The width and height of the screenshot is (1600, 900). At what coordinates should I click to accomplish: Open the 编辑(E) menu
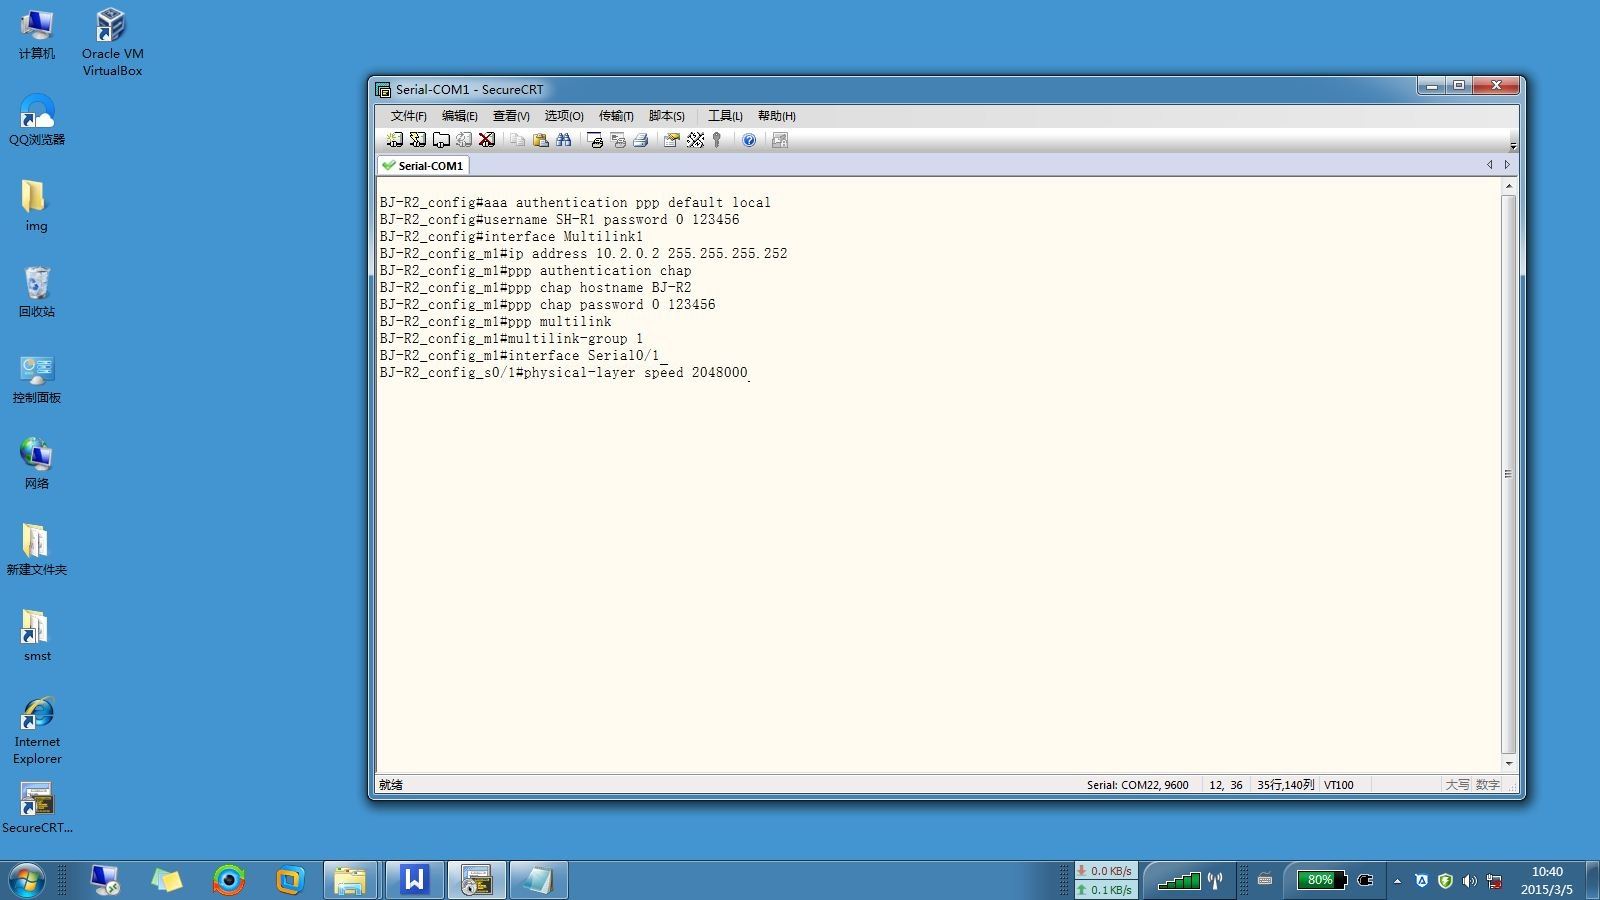[x=459, y=116]
